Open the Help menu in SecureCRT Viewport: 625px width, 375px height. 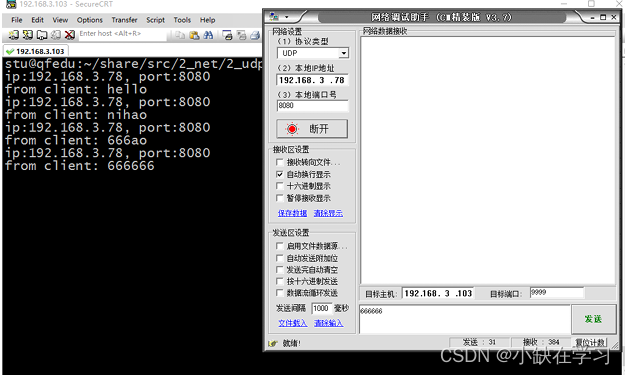coord(208,20)
